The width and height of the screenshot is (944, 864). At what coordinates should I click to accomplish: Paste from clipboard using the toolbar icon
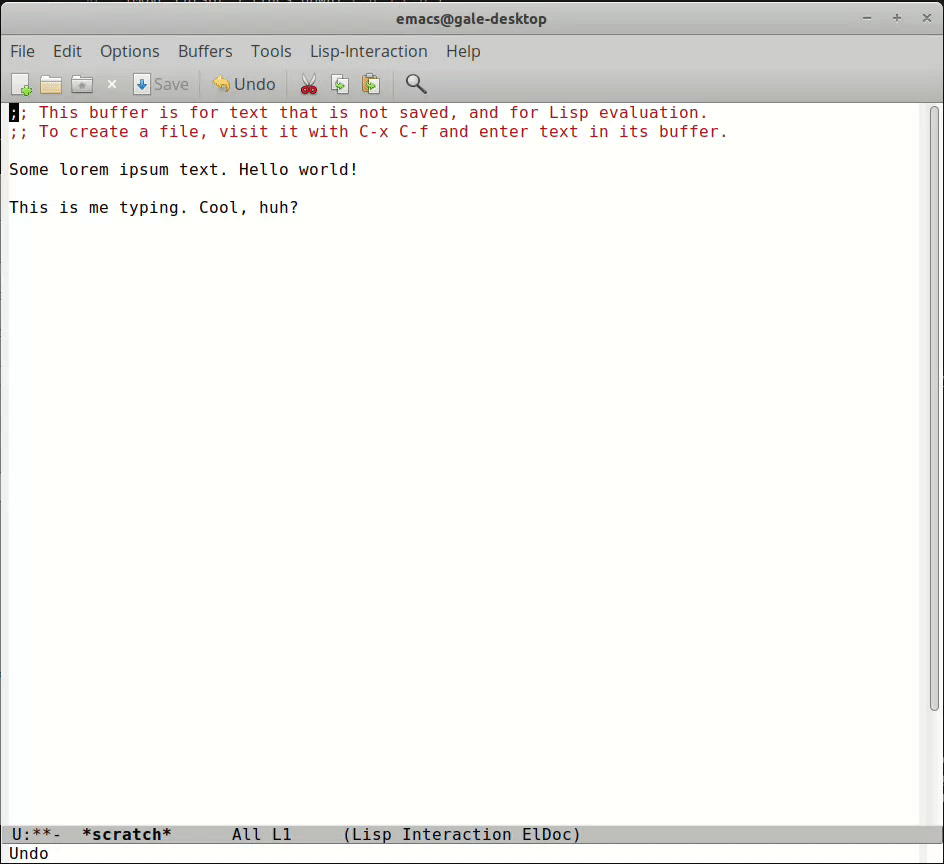(370, 84)
